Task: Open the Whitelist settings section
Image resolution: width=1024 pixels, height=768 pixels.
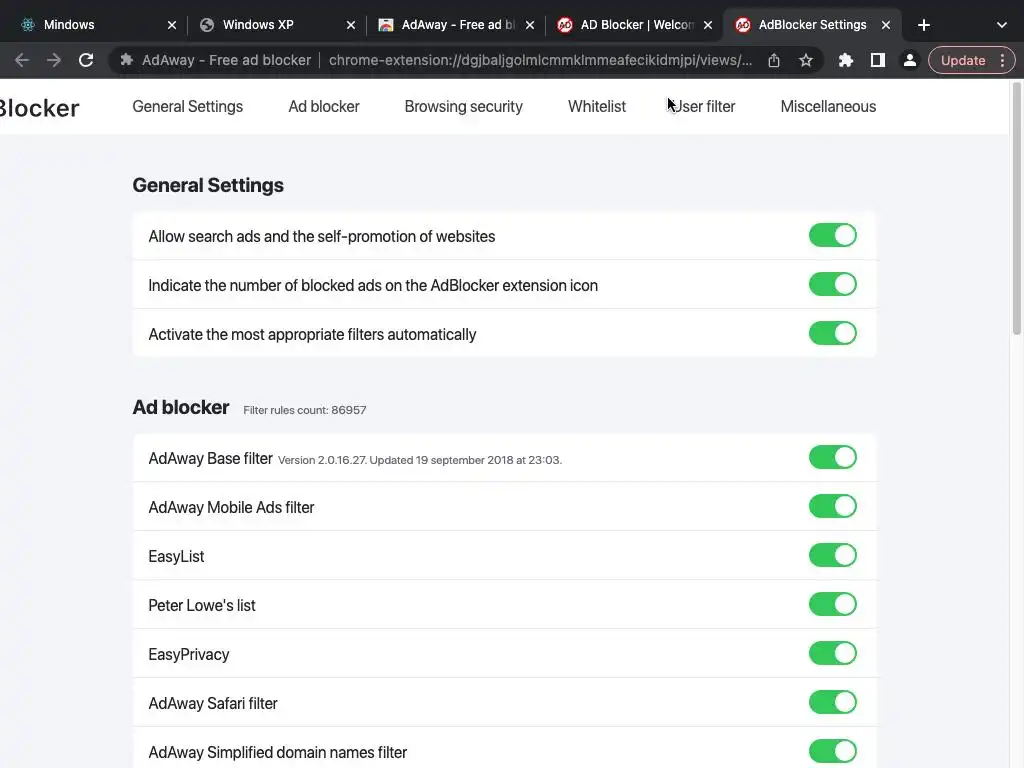Action: (596, 106)
